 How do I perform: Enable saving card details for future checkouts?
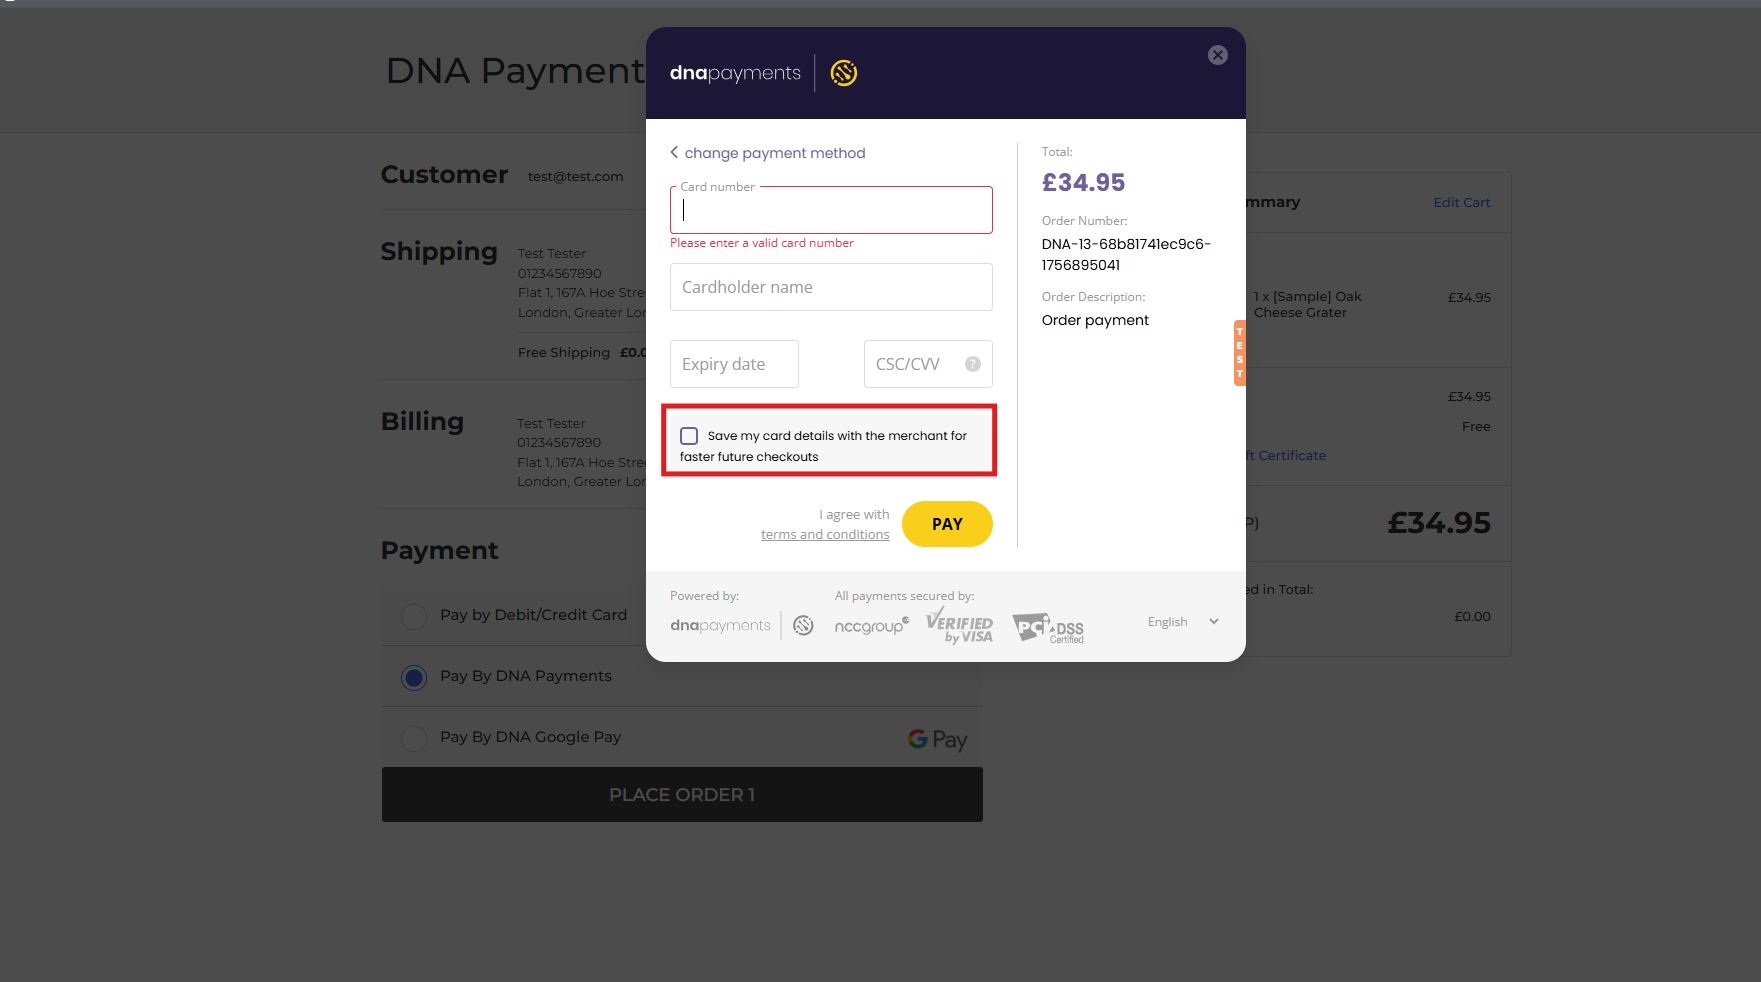(688, 435)
